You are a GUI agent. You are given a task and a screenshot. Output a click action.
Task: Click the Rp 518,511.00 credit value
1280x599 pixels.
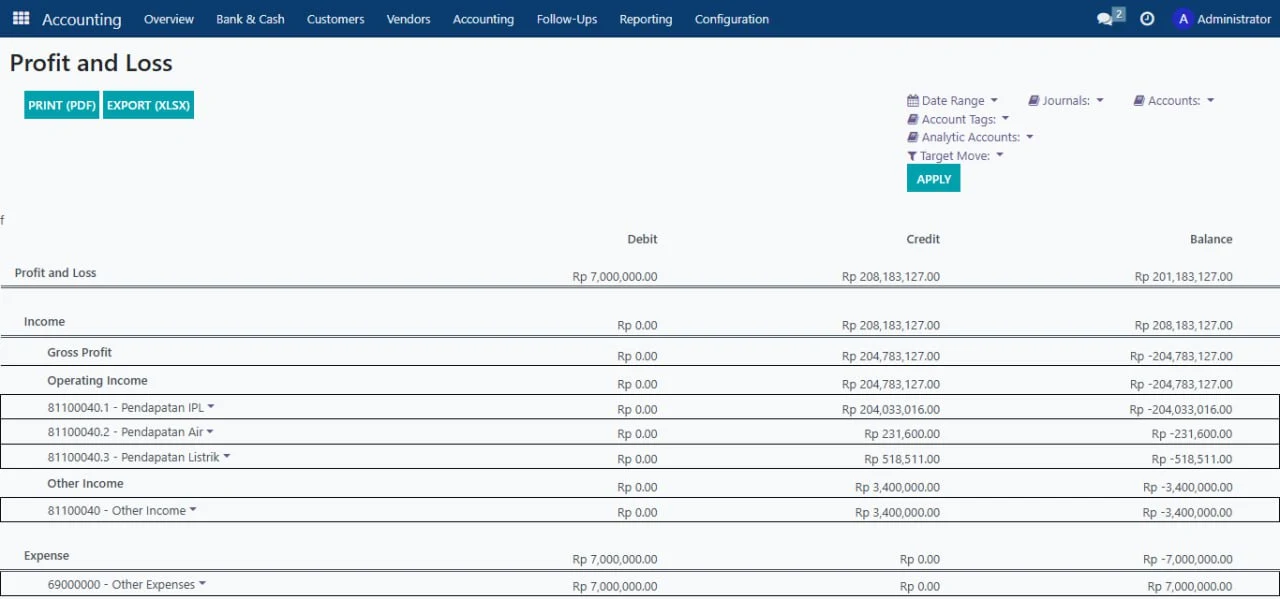pos(902,459)
